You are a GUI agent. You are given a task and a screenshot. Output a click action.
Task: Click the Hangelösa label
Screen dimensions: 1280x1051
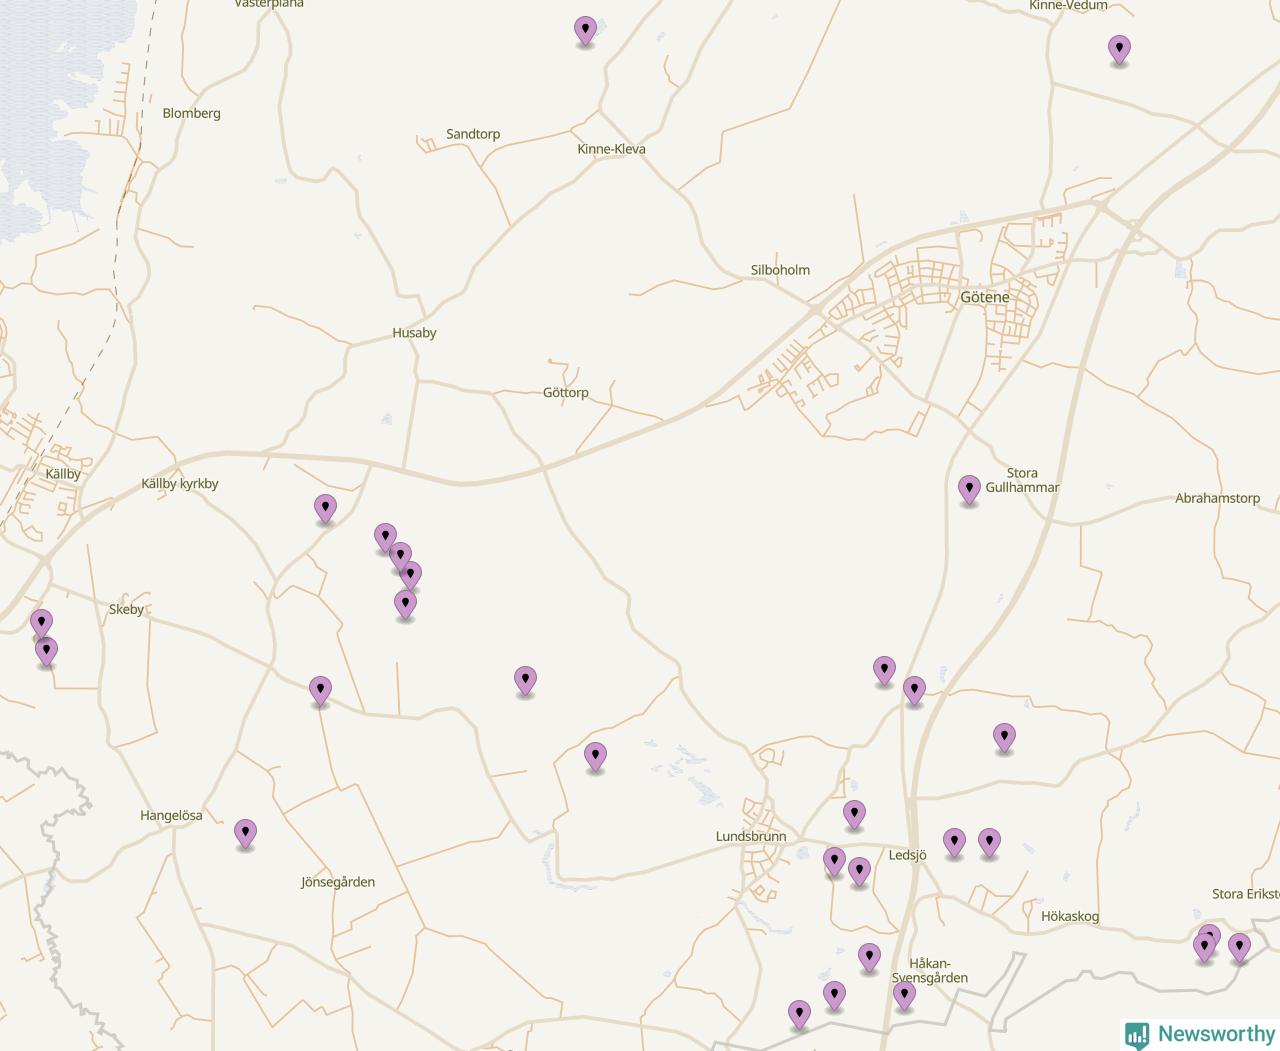tap(171, 815)
